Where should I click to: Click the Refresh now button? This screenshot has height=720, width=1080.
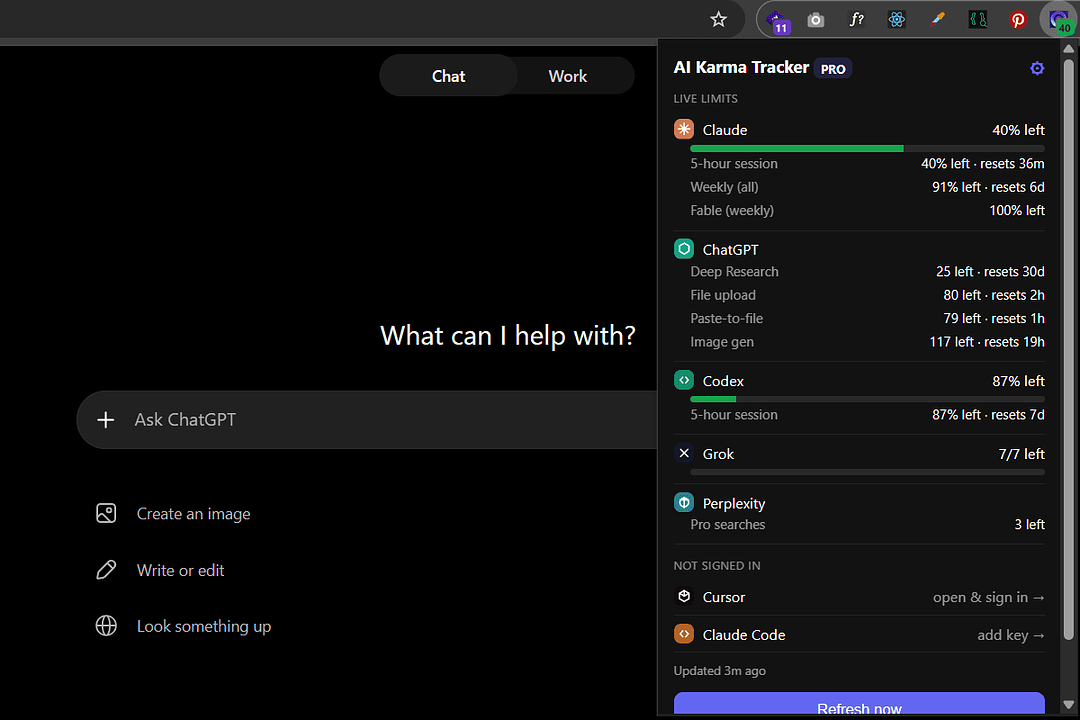pos(859,704)
